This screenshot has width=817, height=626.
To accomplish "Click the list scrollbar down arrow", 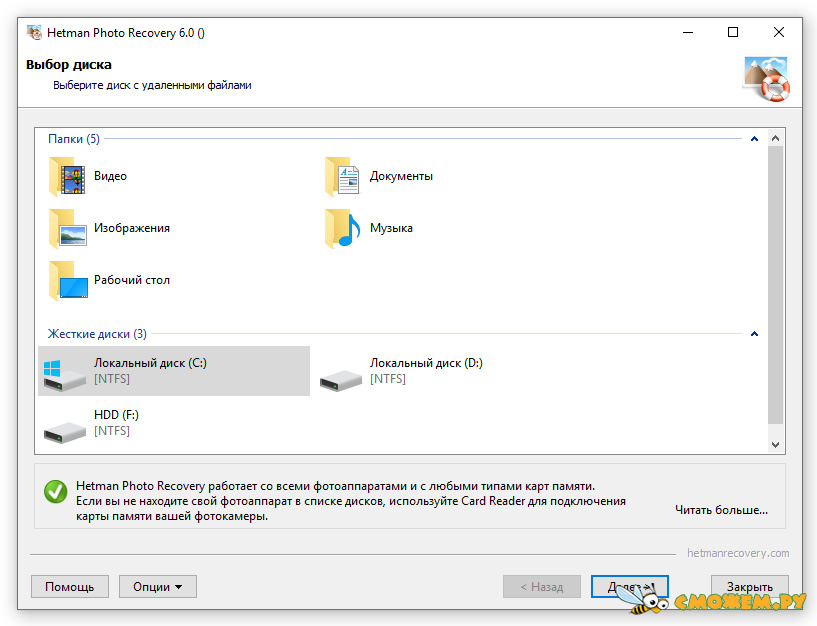I will point(775,445).
